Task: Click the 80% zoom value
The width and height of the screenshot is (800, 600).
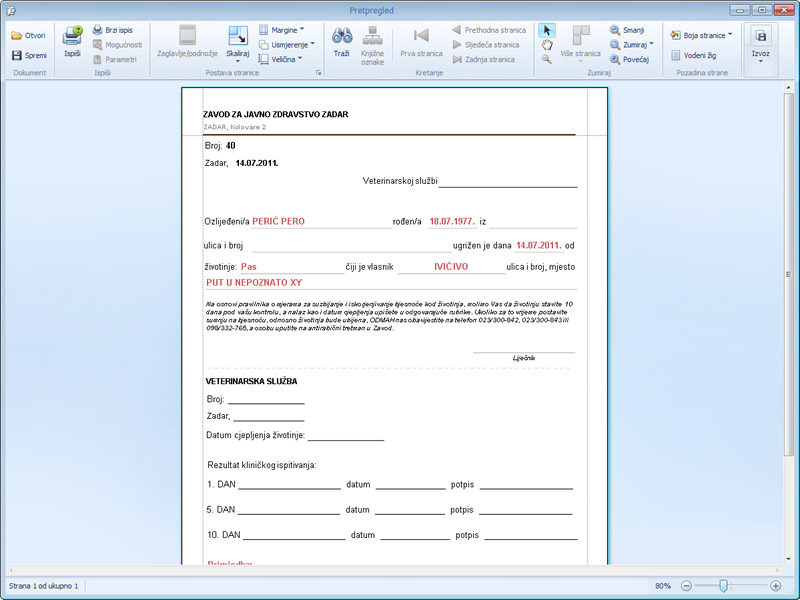Action: 663,586
